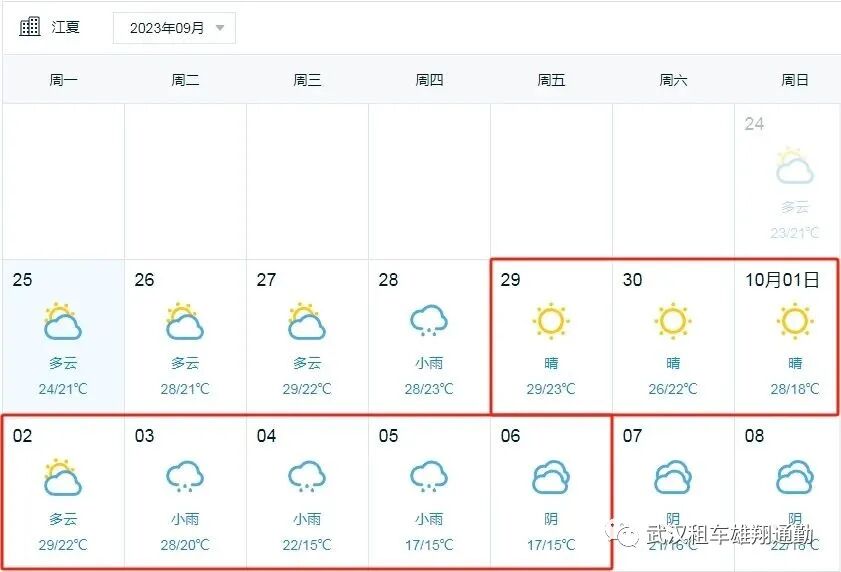Image resolution: width=841 pixels, height=572 pixels.
Task: Select date number 05
Action: click(388, 435)
